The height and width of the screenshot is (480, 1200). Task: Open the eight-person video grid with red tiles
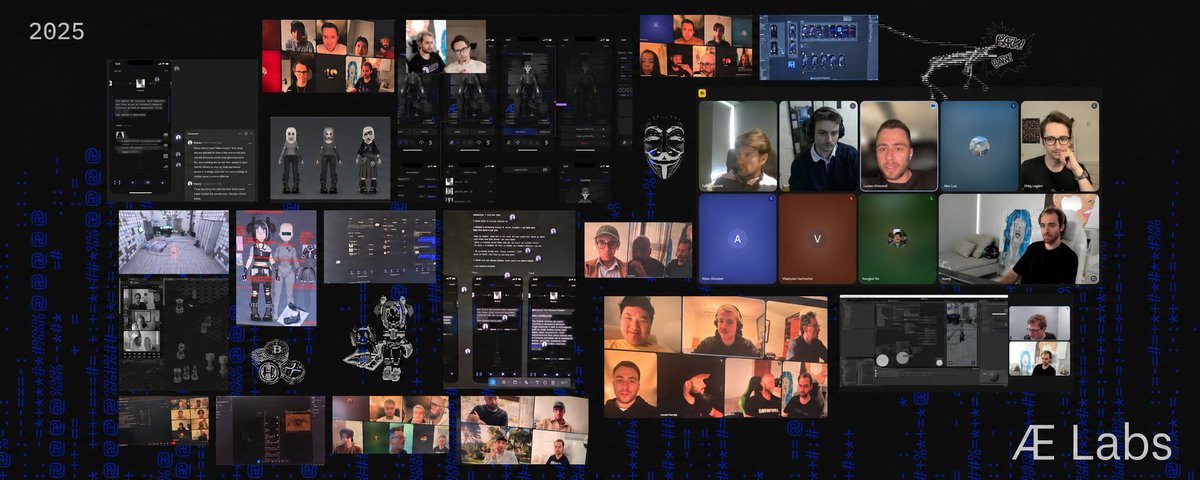click(x=326, y=56)
